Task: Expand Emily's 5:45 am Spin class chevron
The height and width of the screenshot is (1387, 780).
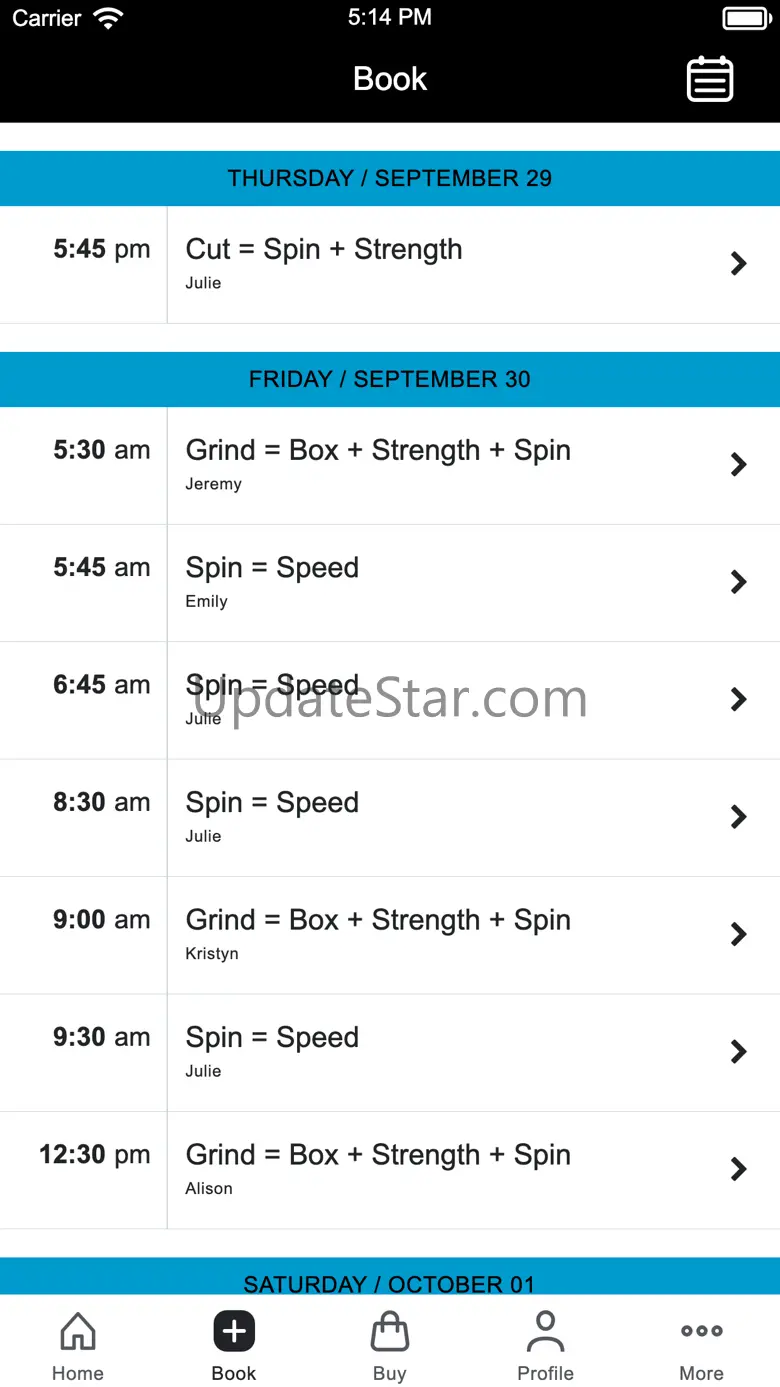Action: pyautogui.click(x=738, y=582)
